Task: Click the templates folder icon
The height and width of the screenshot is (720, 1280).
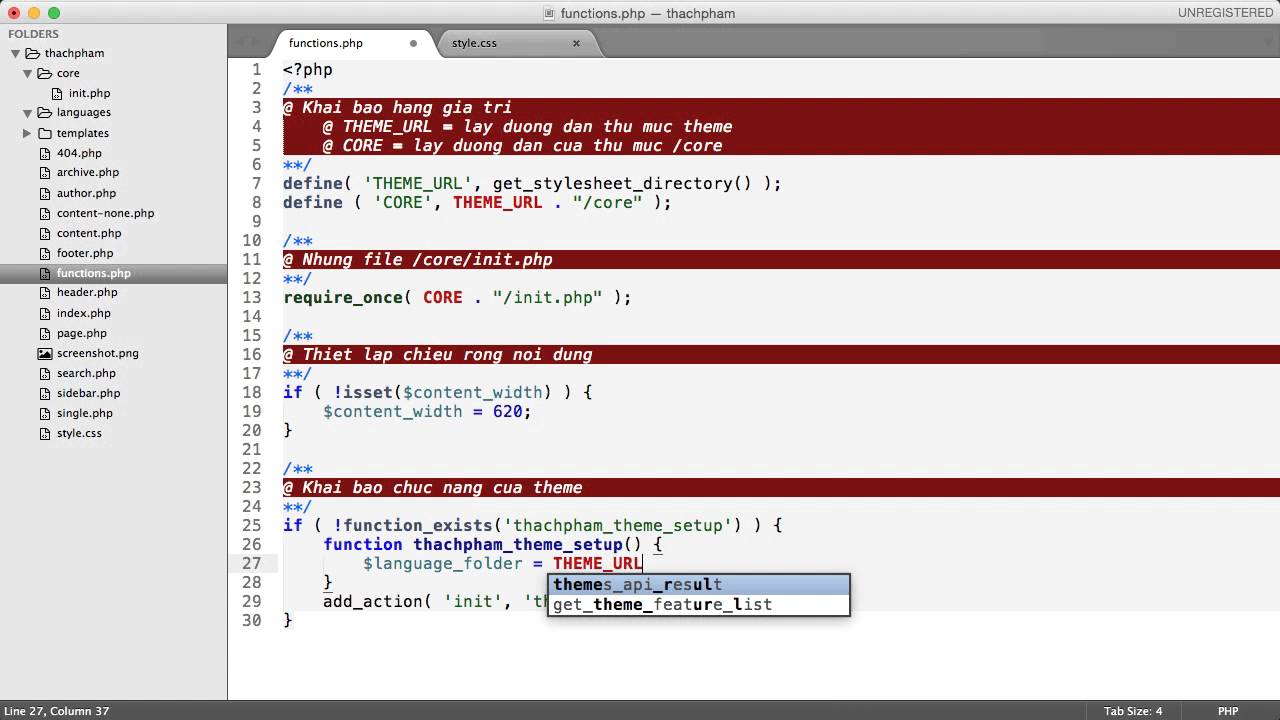Action: coord(45,133)
